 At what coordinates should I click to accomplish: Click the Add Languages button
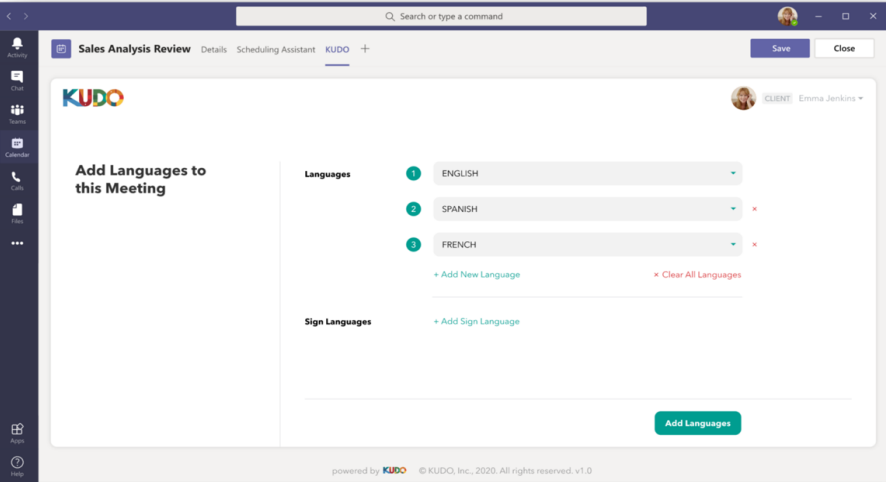(698, 423)
